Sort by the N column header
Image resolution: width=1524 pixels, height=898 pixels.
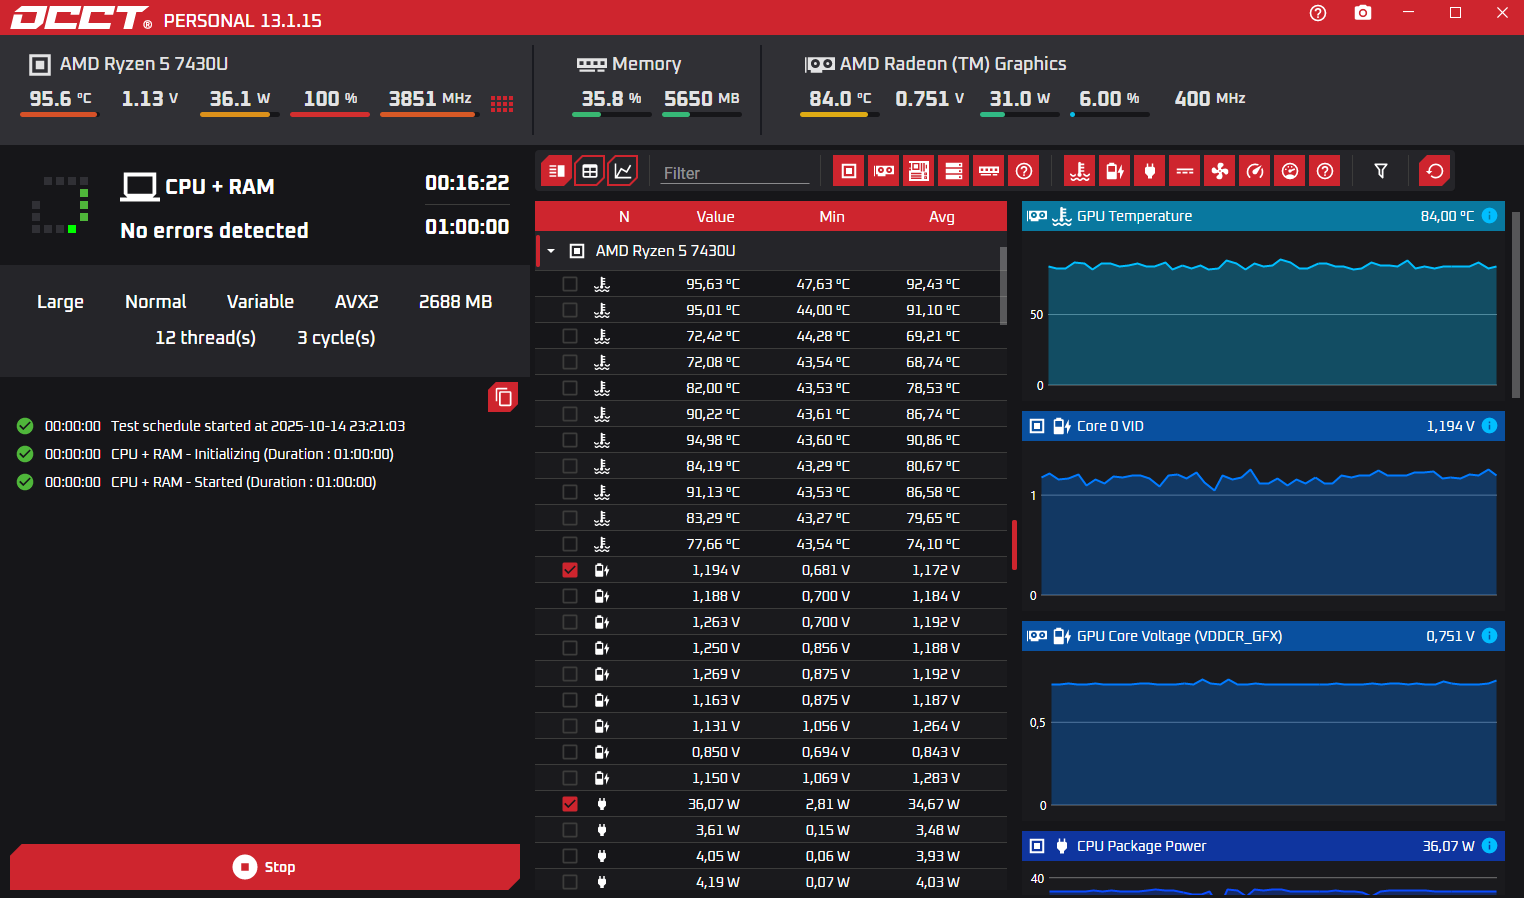click(624, 217)
